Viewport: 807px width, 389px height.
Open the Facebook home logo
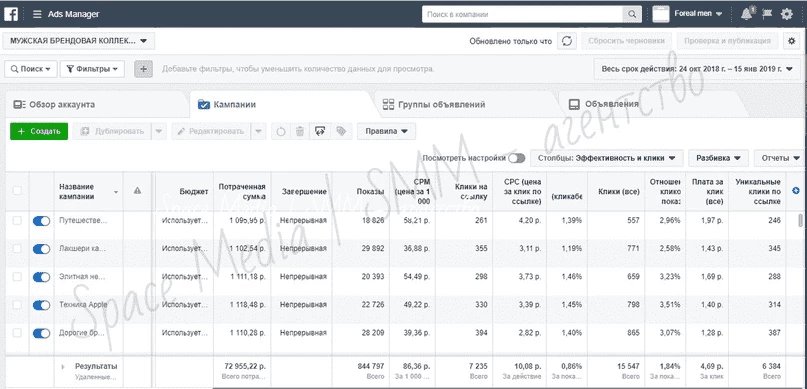click(x=11, y=14)
